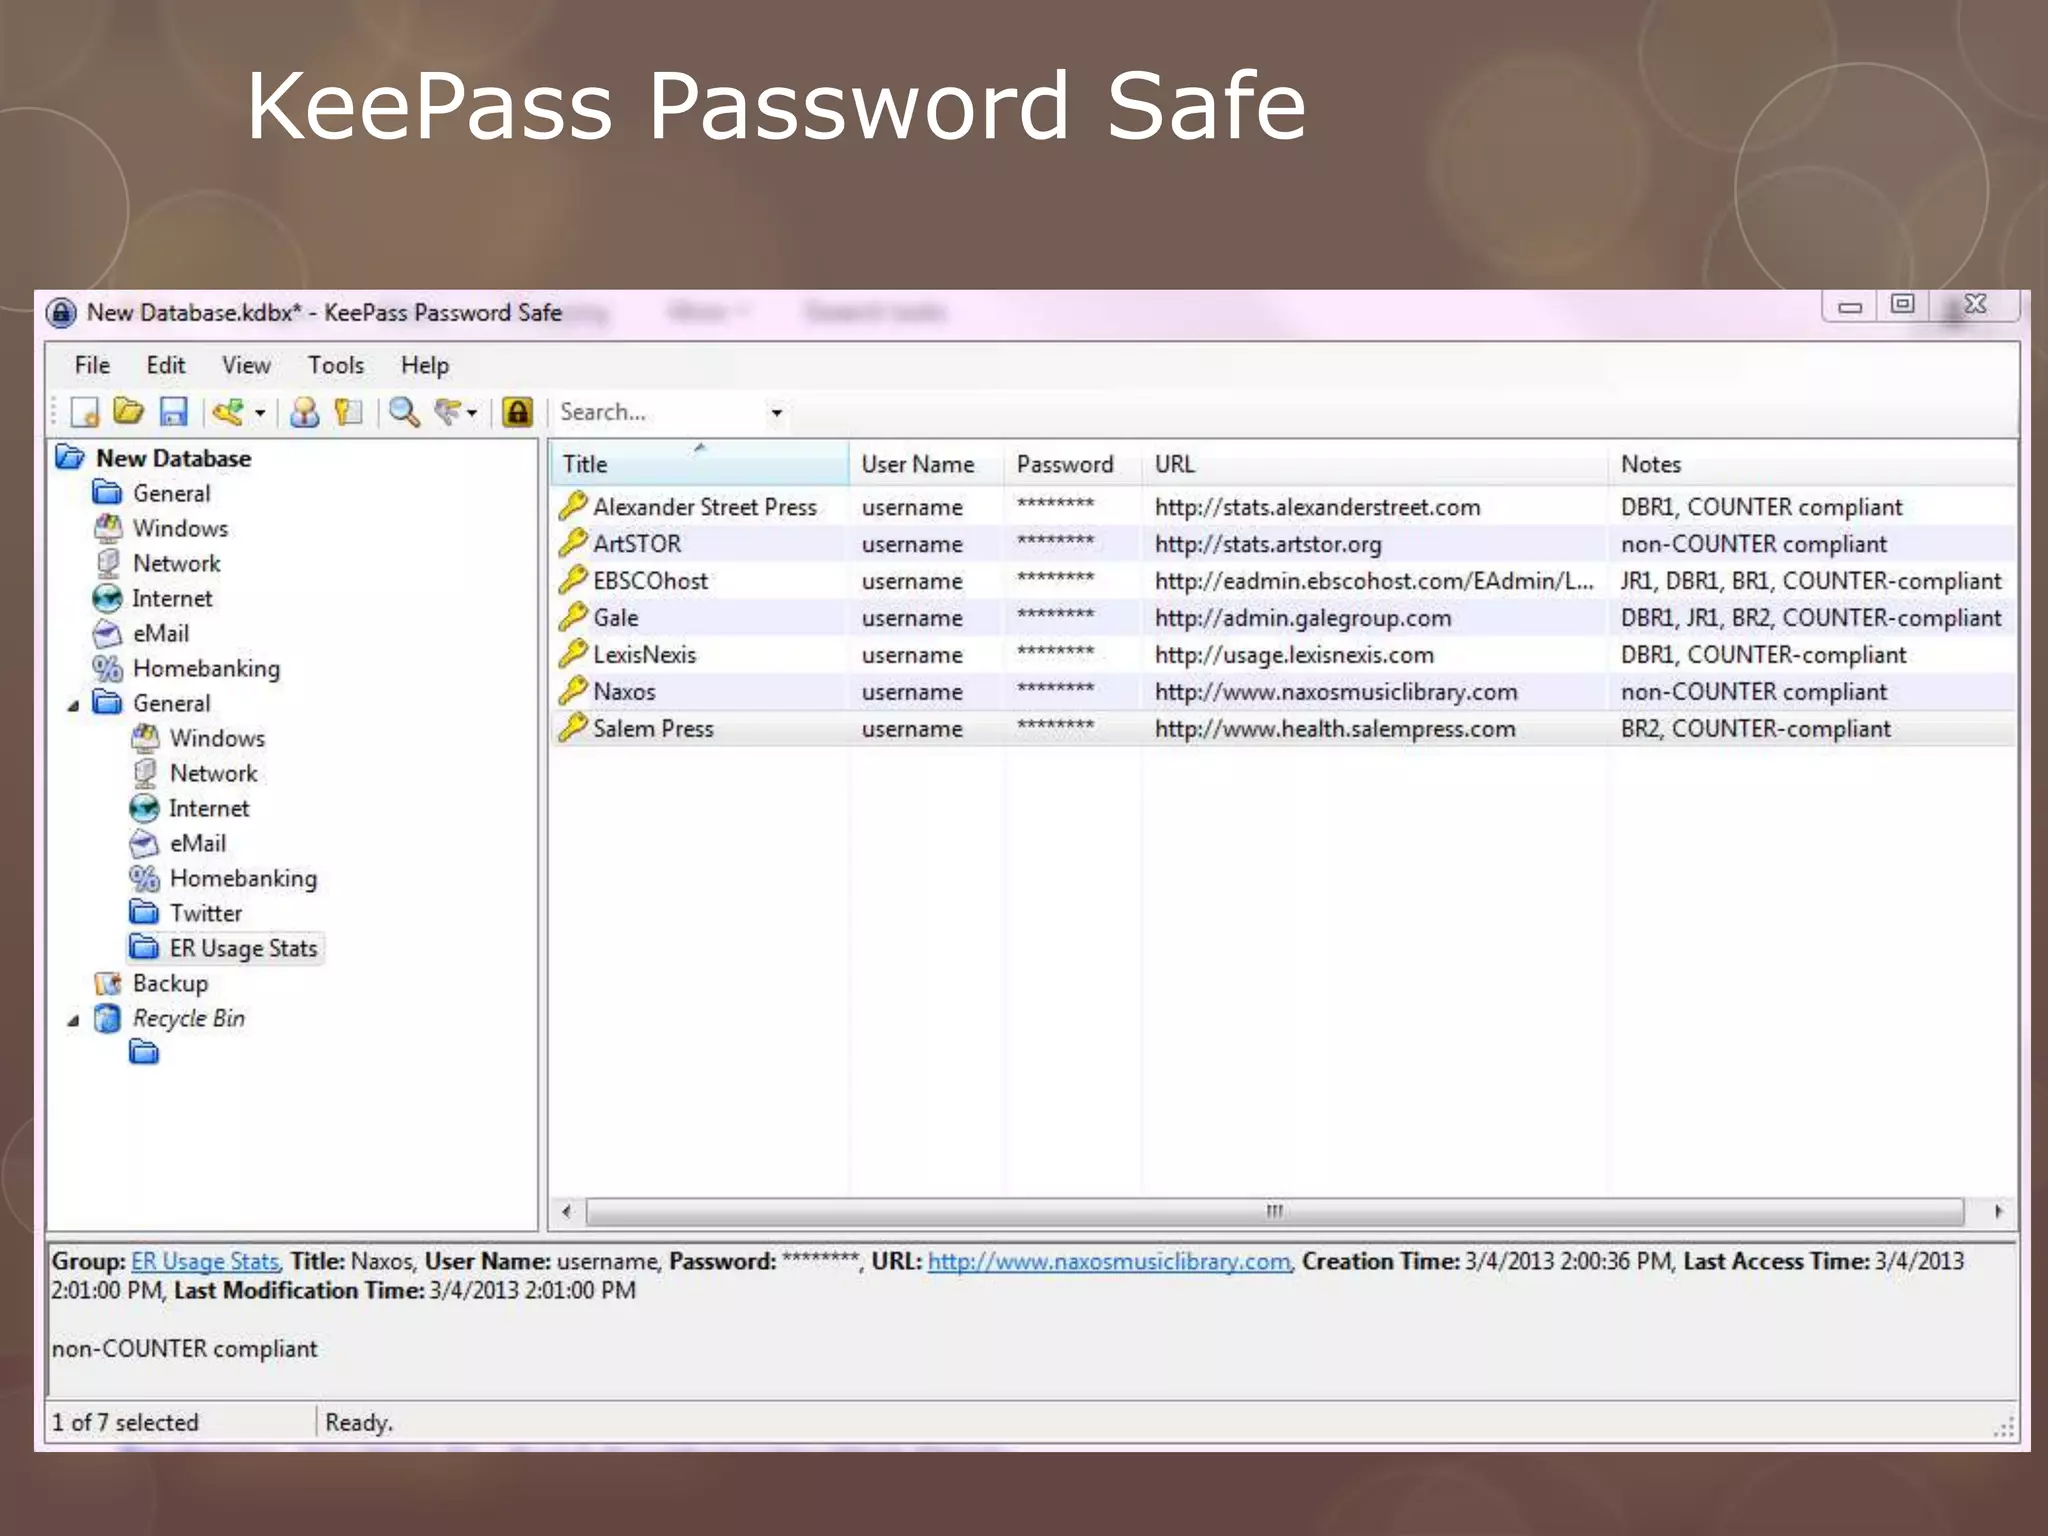This screenshot has width=2048, height=1536.
Task: Sort by URL column header
Action: 1375,464
